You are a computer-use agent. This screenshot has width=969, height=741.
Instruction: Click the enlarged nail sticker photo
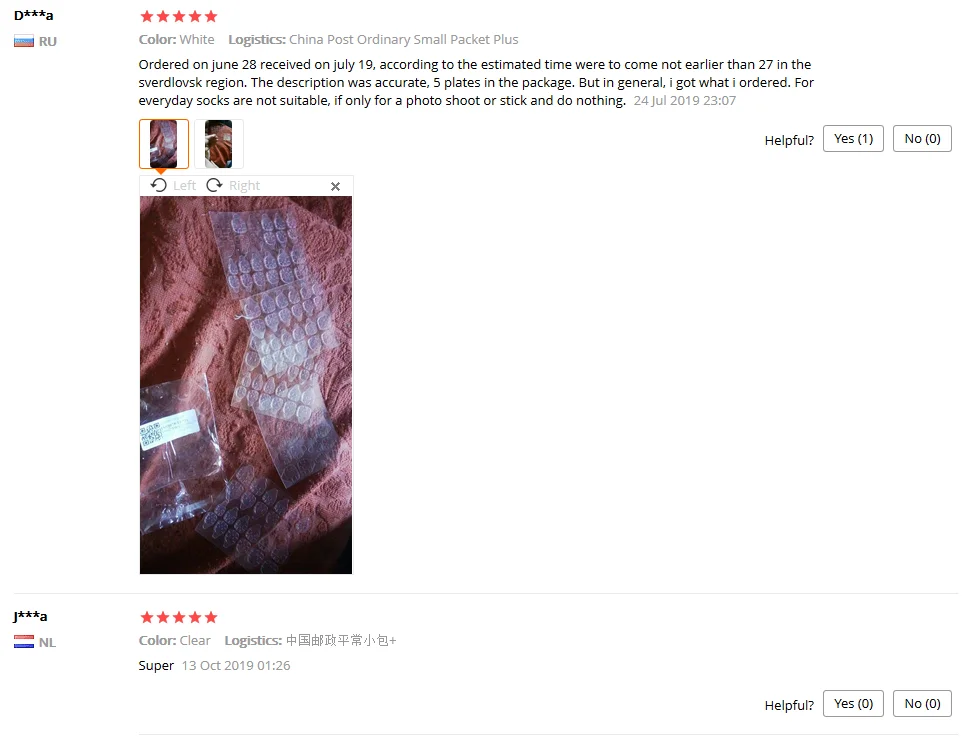pos(246,385)
